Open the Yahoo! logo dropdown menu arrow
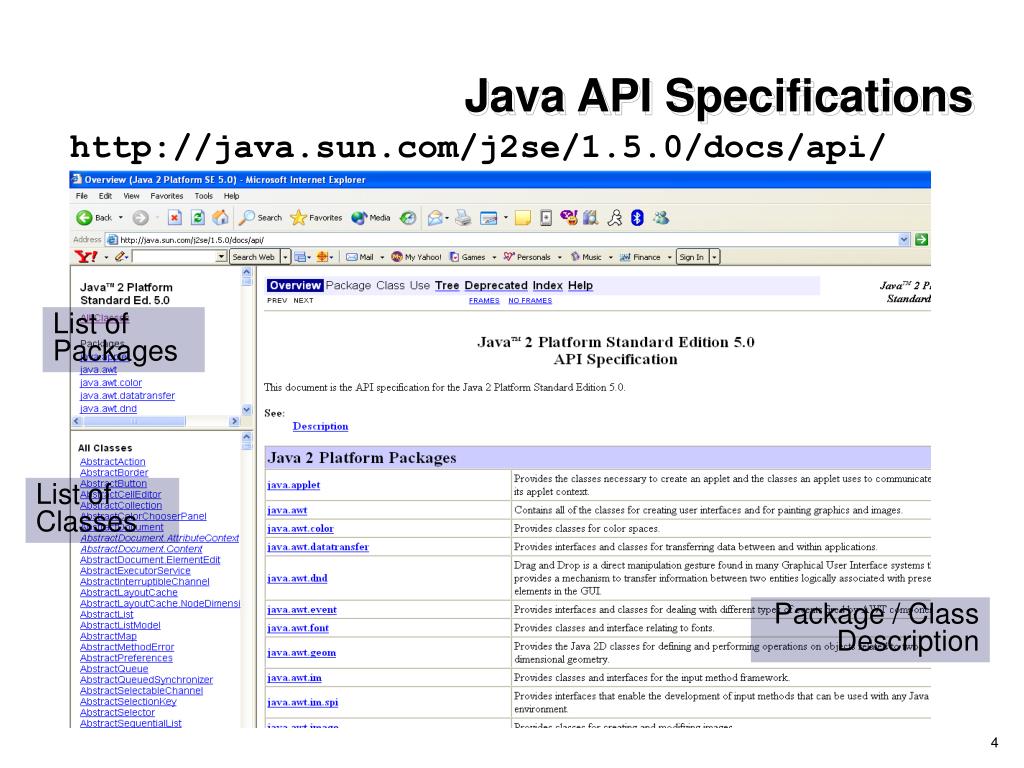 pyautogui.click(x=106, y=257)
